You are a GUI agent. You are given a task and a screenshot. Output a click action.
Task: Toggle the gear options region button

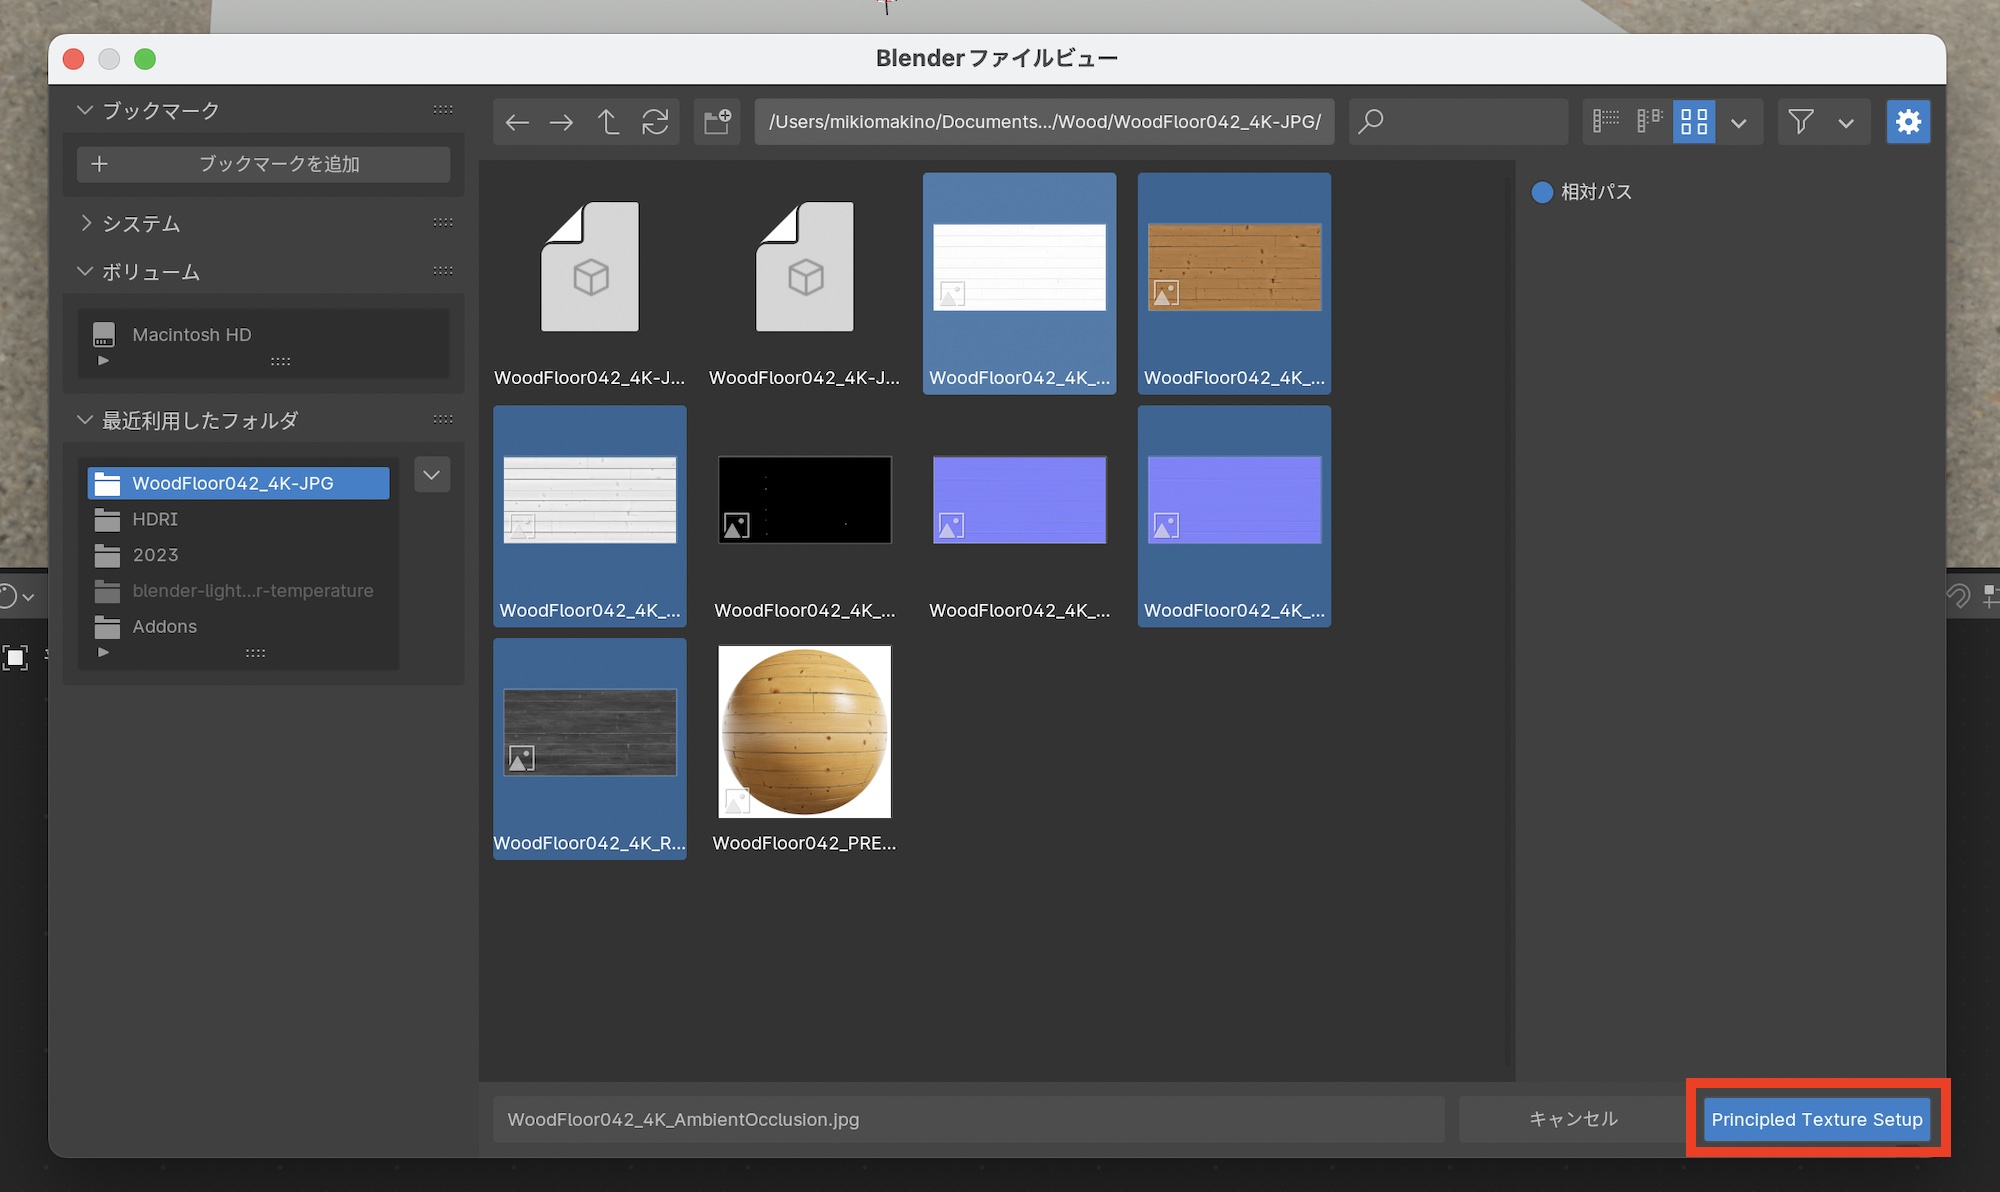click(x=1908, y=122)
